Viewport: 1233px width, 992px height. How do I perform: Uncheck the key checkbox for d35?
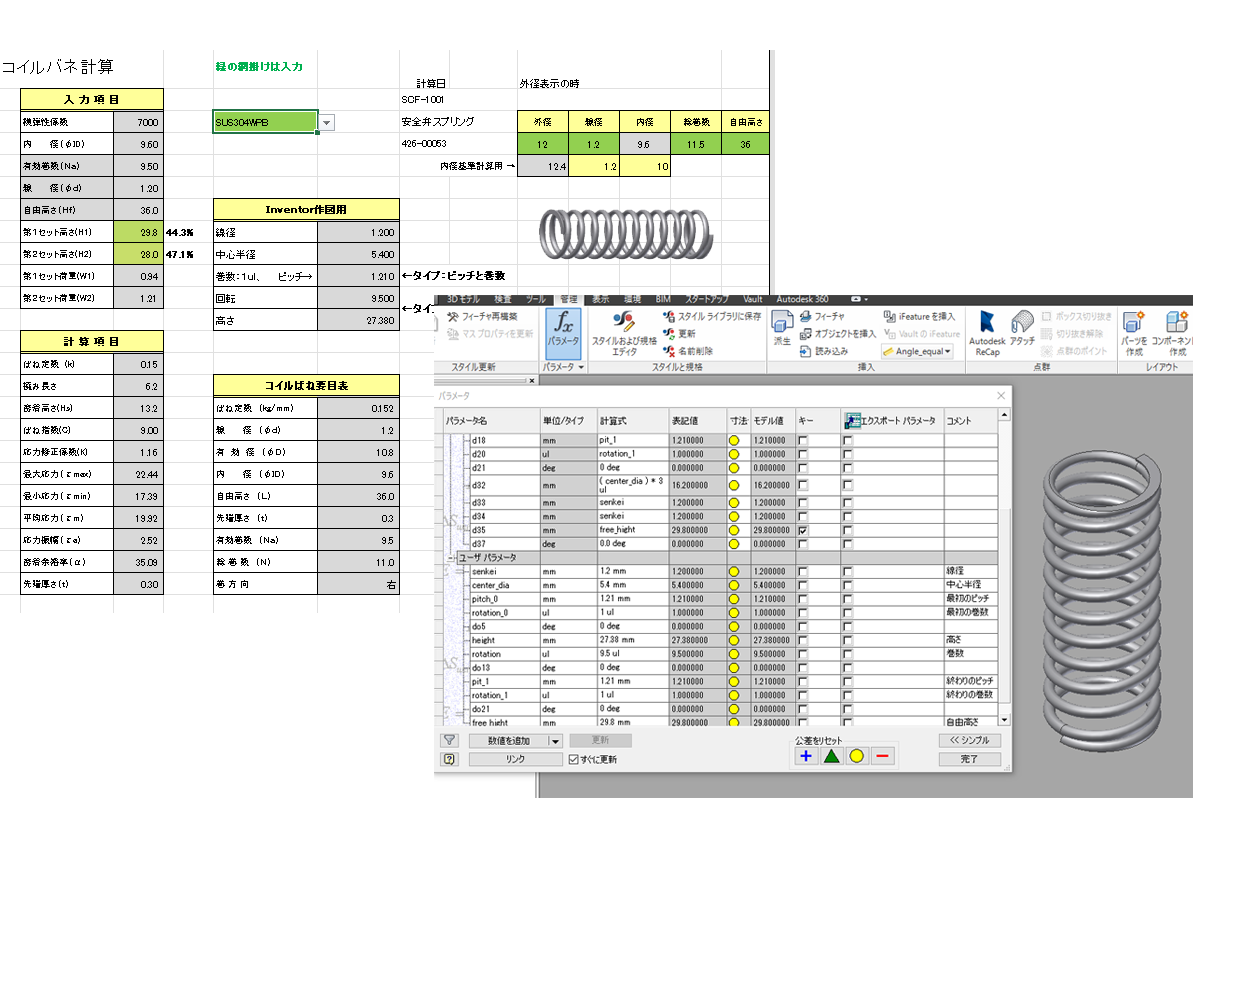[803, 530]
